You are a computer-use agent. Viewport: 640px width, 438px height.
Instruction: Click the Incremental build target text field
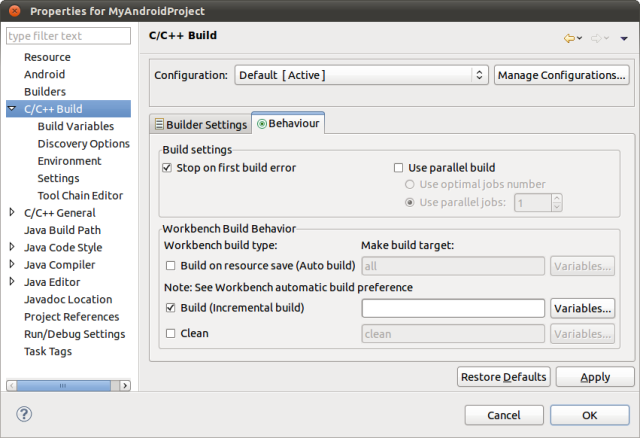click(452, 308)
